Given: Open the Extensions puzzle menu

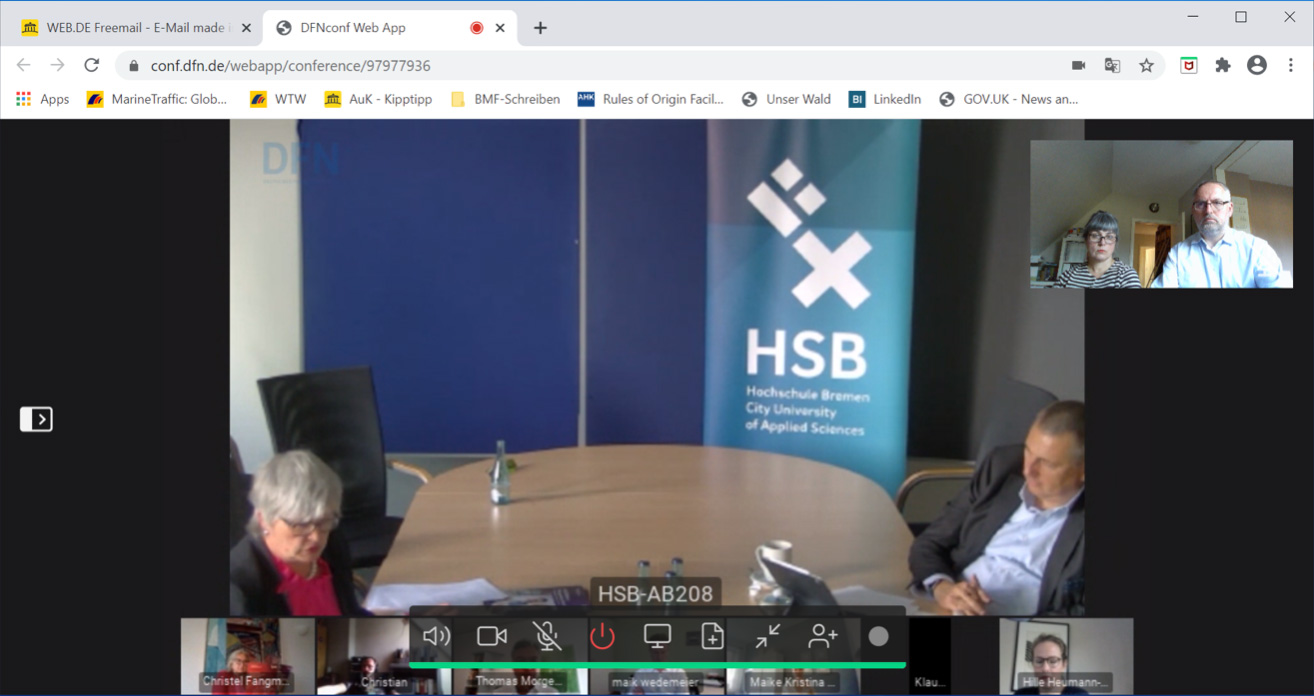Looking at the screenshot, I should point(1223,66).
